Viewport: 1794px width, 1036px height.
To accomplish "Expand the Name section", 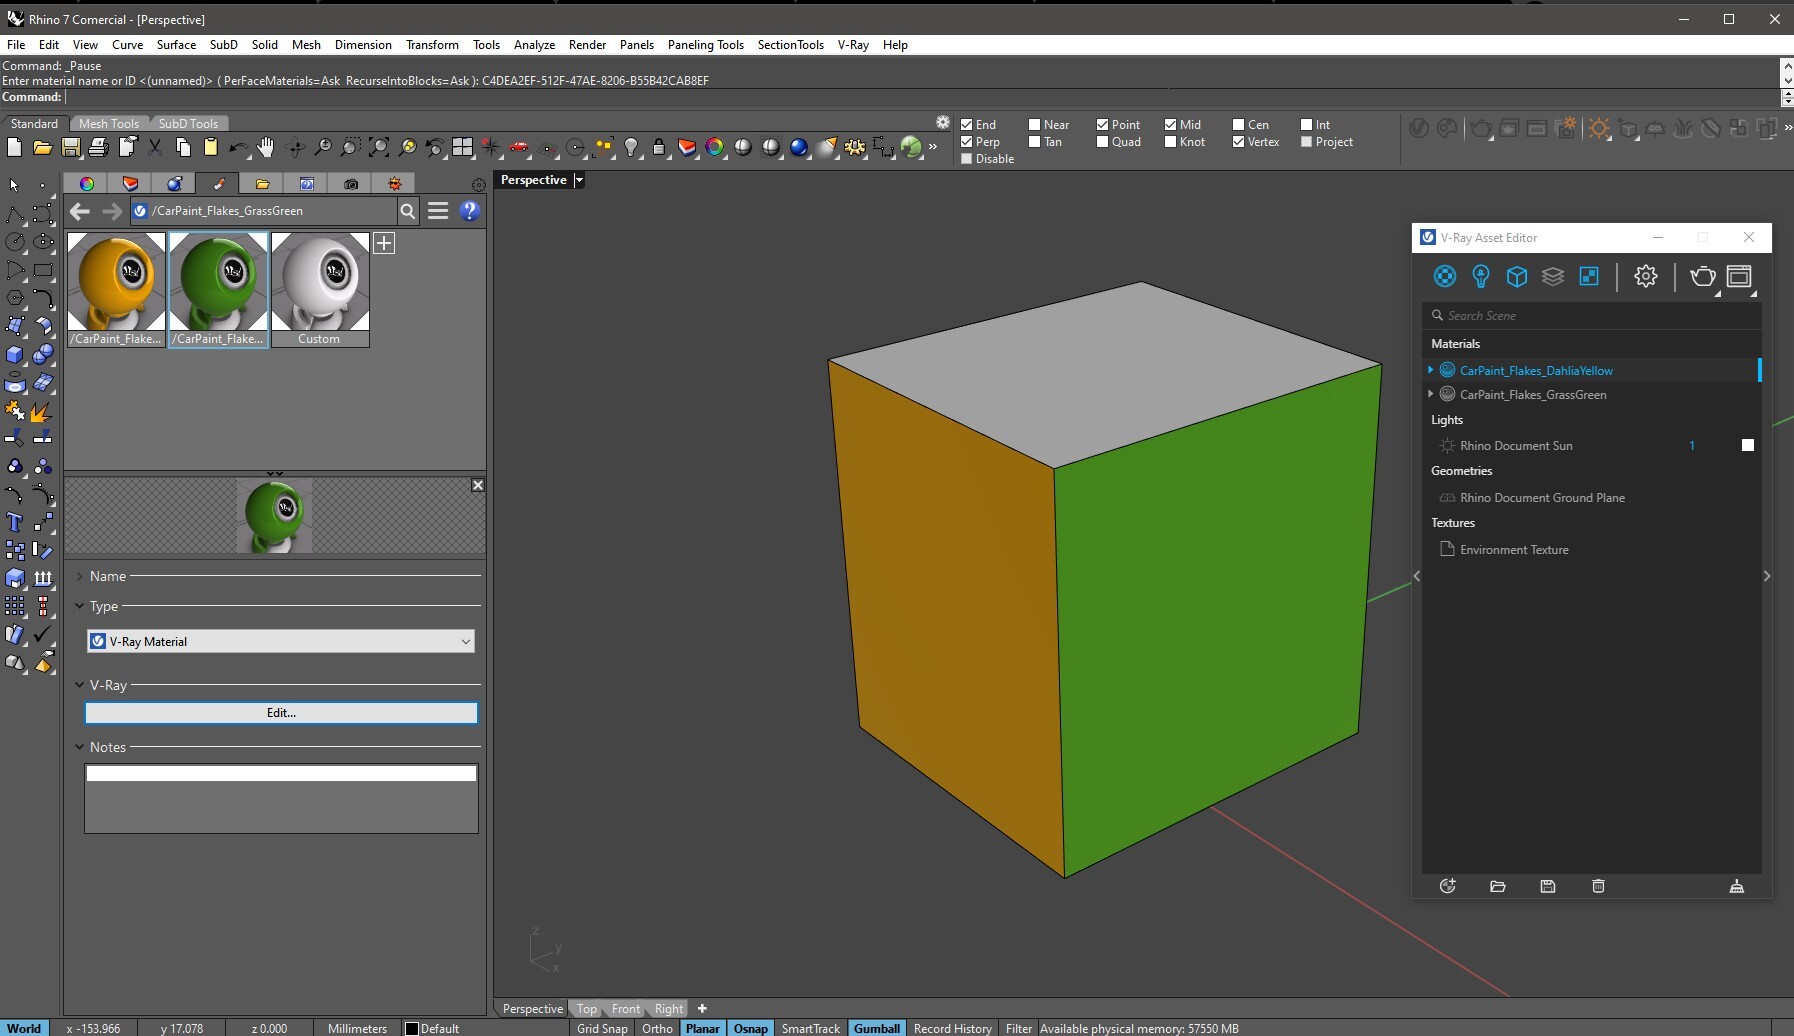I will coord(80,576).
